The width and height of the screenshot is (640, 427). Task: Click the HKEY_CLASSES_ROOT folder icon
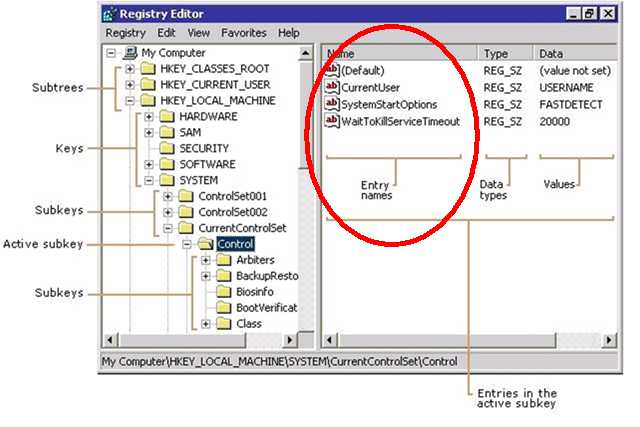click(148, 68)
